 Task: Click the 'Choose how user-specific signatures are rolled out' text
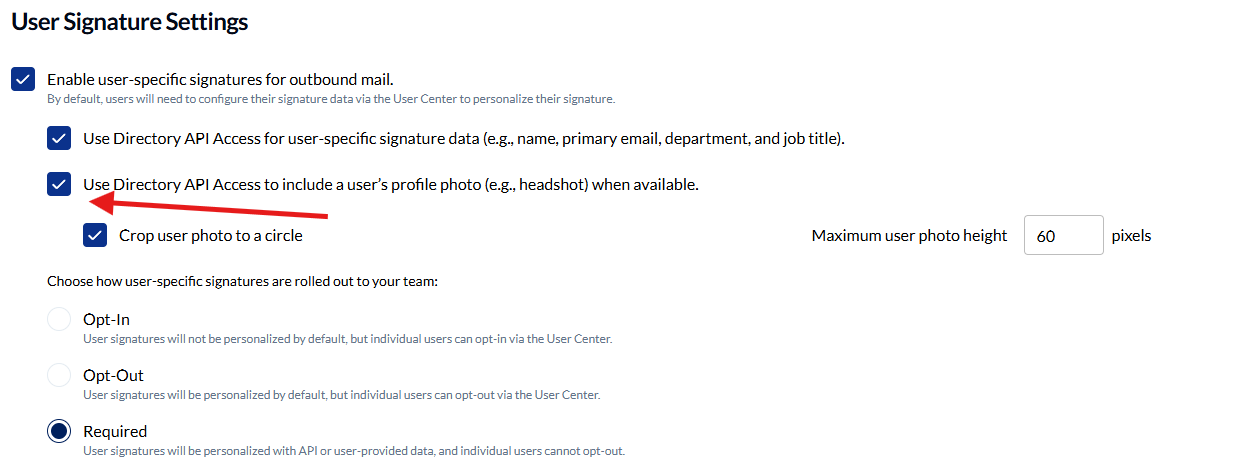tap(243, 282)
